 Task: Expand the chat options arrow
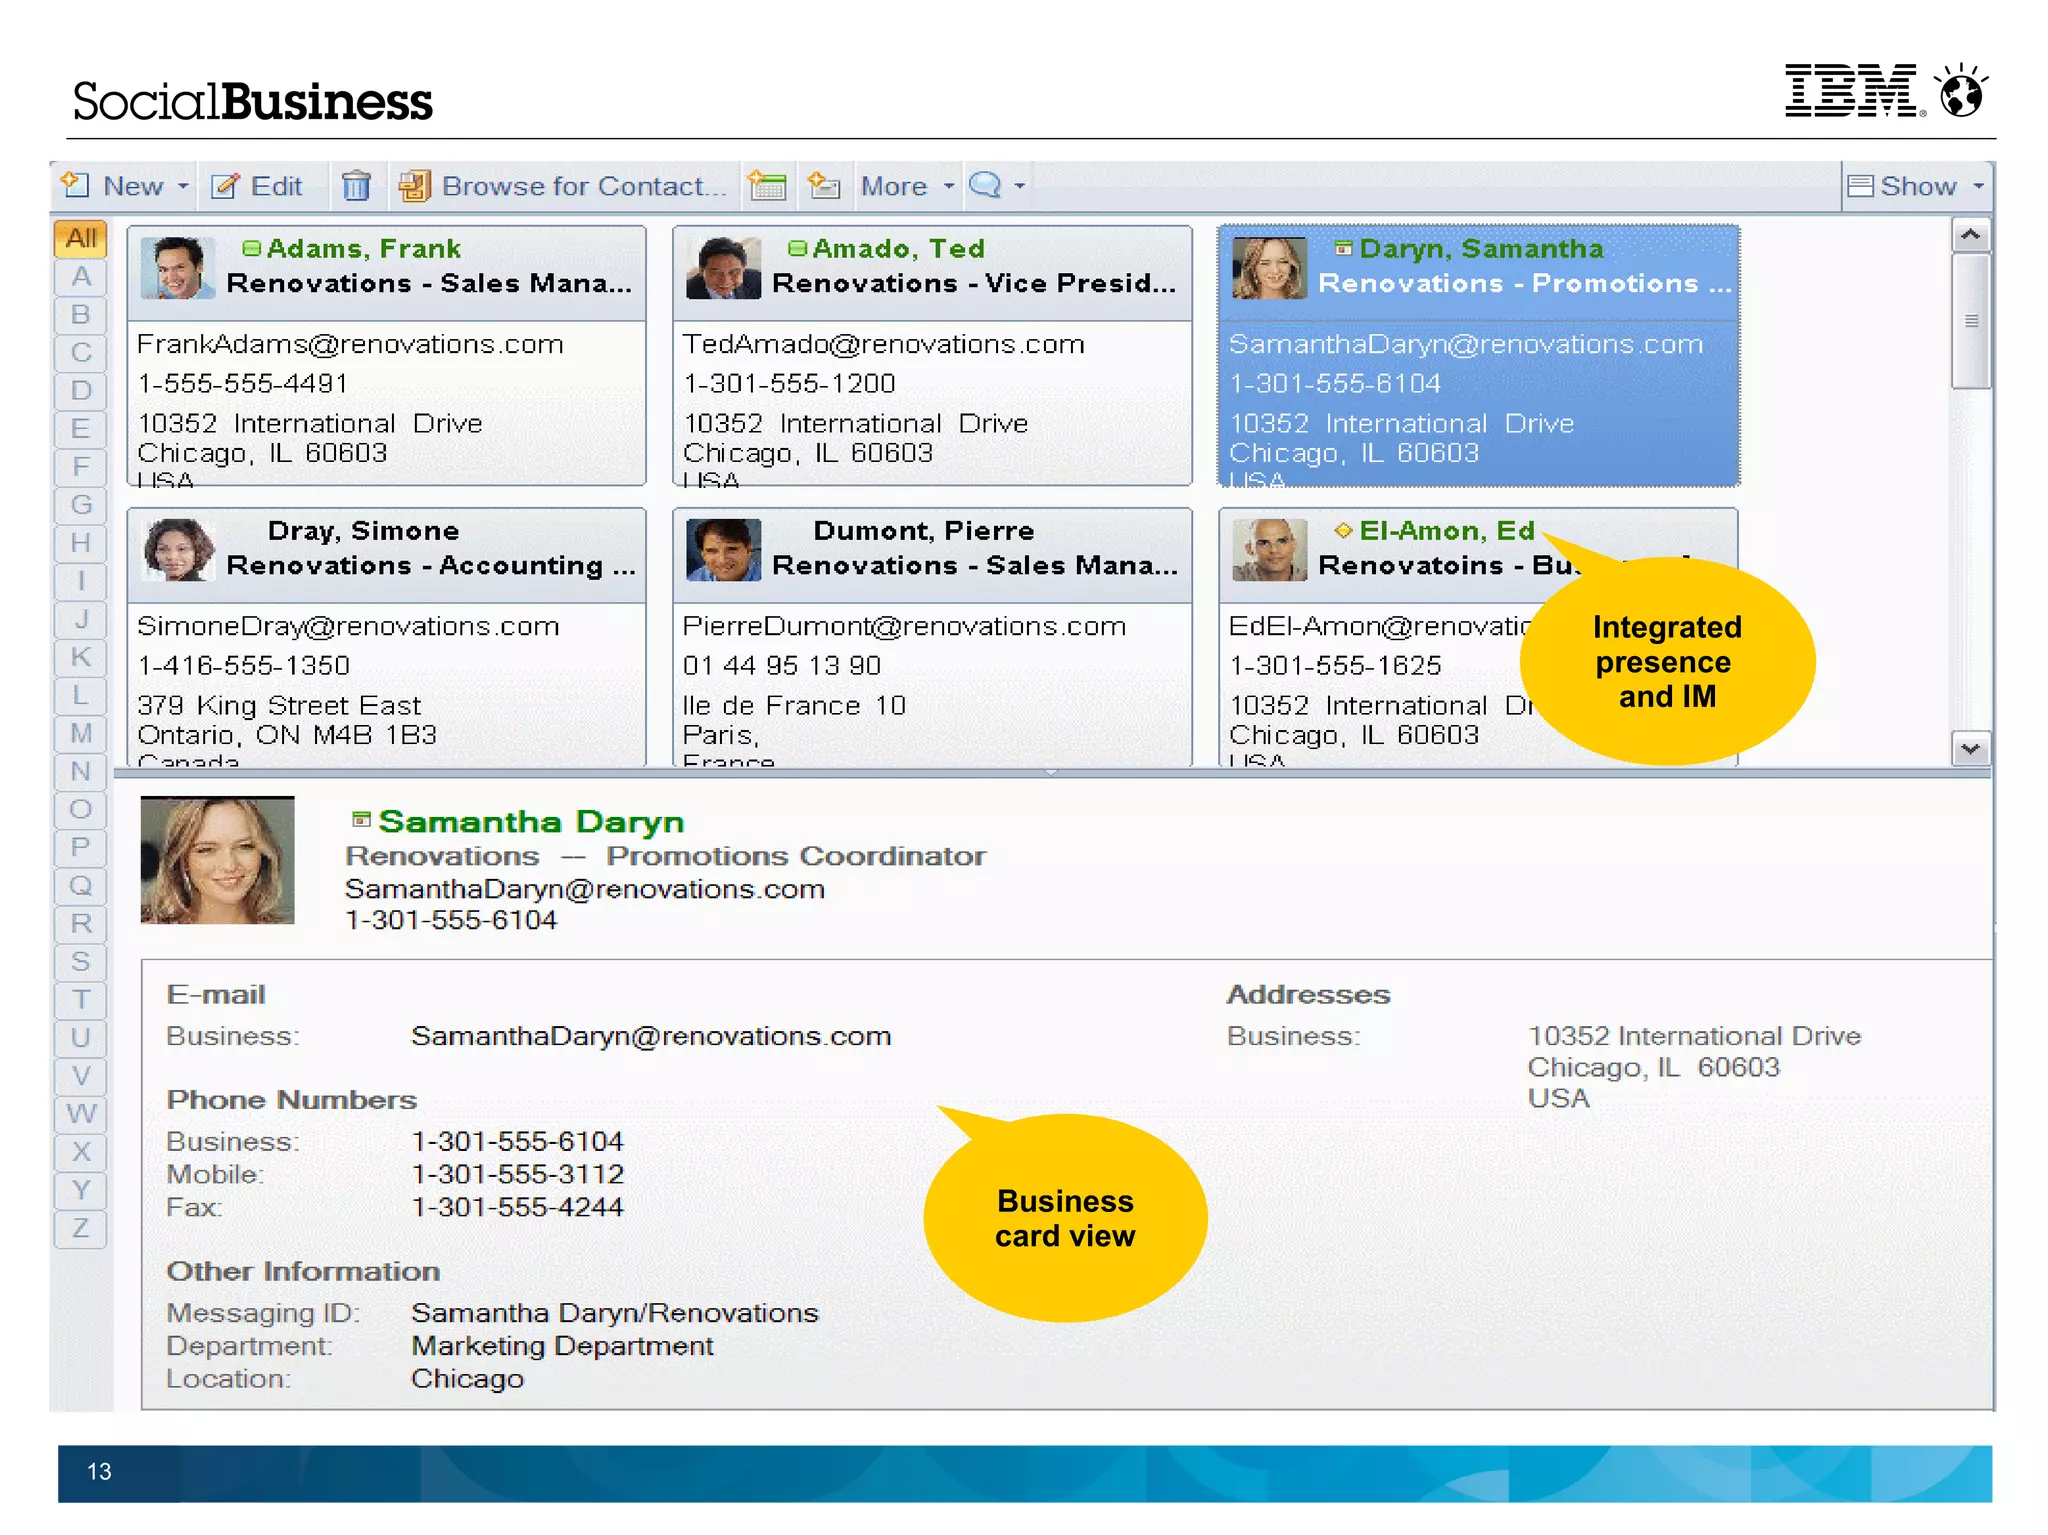click(x=1020, y=186)
